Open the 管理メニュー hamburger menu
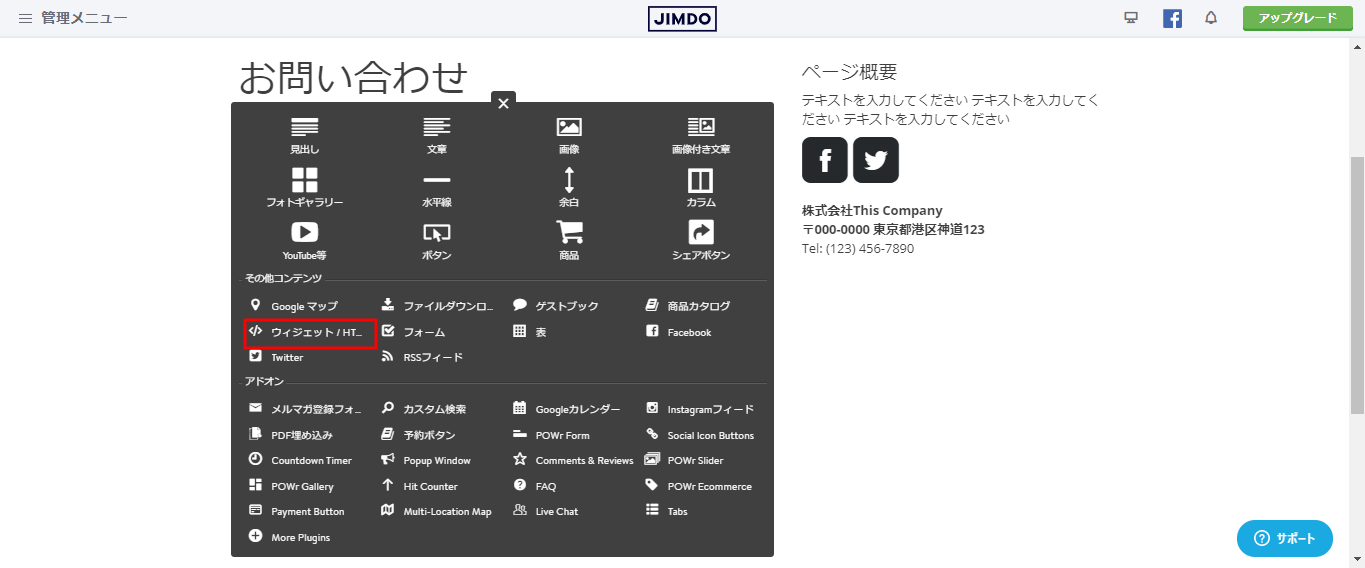Screen dimensions: 1365x568 tap(72, 18)
